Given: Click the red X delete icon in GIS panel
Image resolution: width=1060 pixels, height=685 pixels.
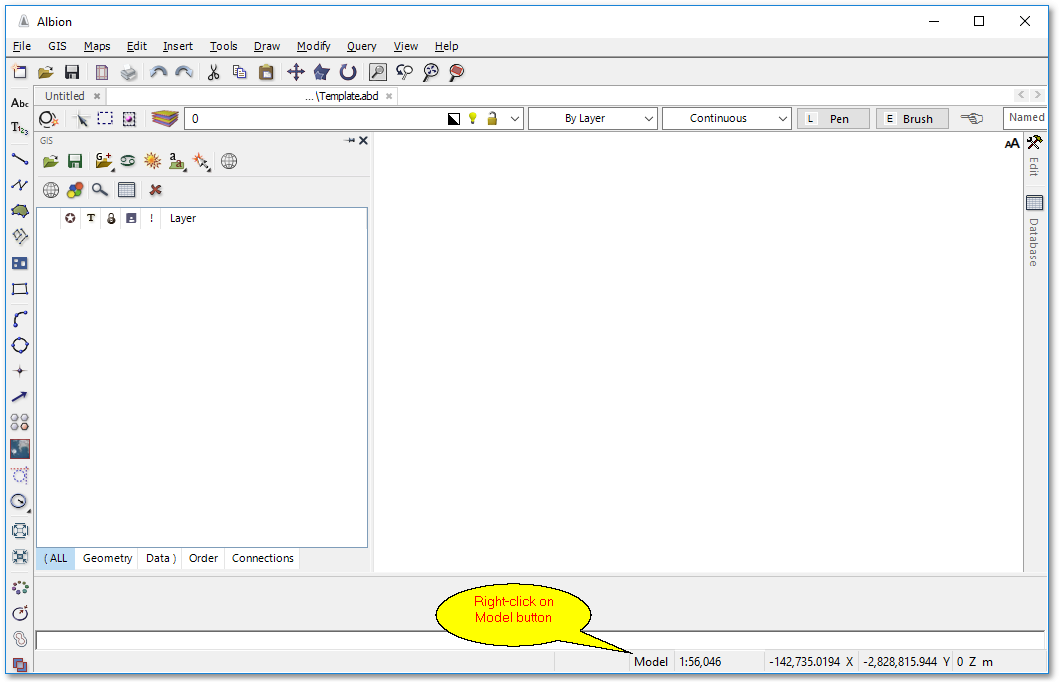Looking at the screenshot, I should pyautogui.click(x=155, y=190).
